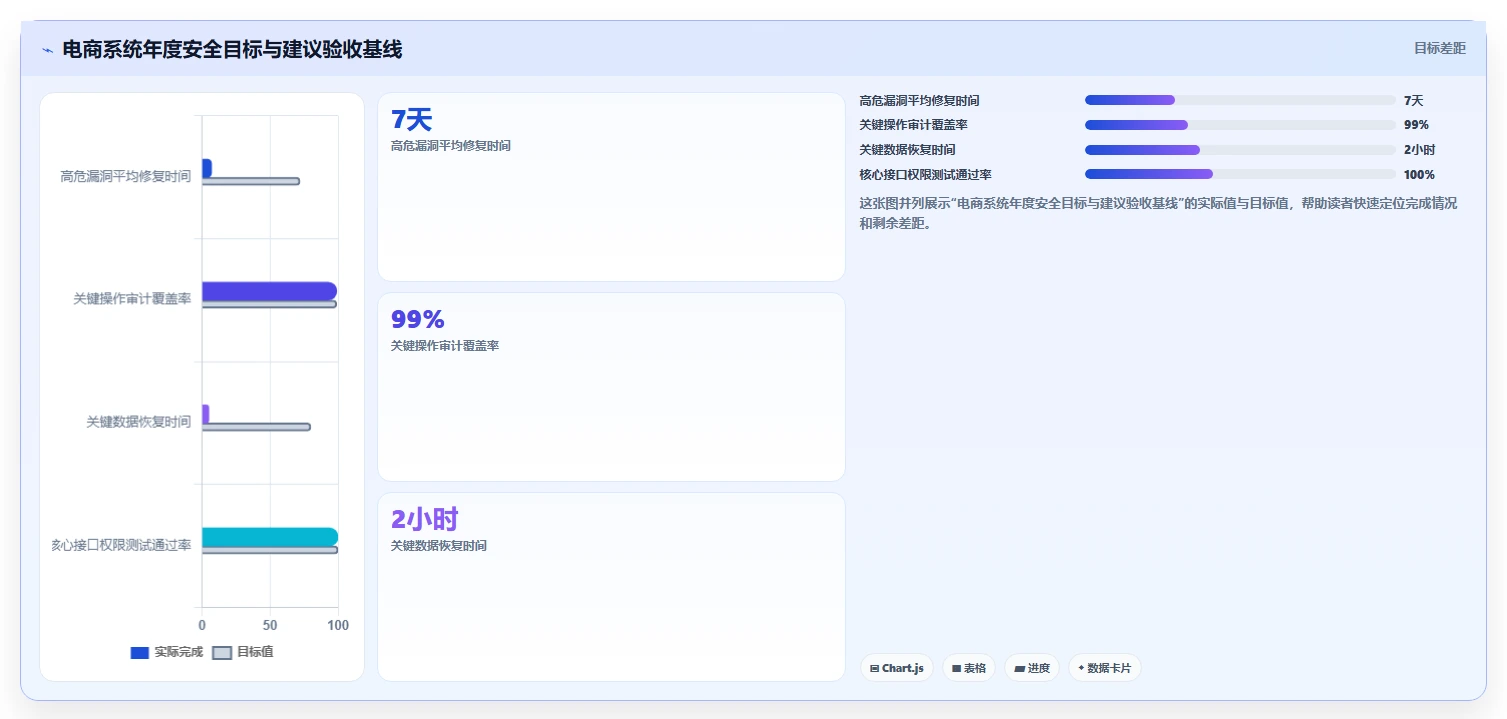Click the large 2小时 value in the third card
Viewport: 1507px width, 719px height.
coord(424,520)
